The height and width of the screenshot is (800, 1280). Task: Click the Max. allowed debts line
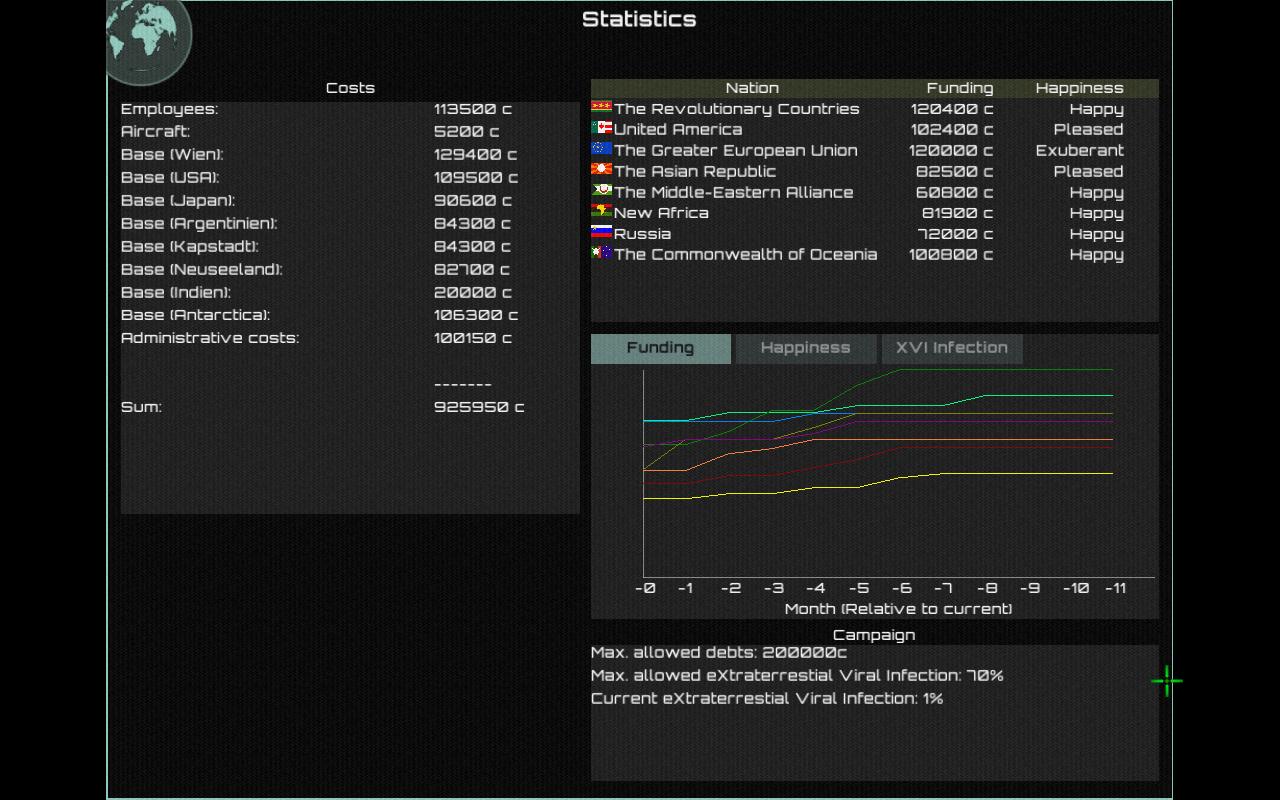[x=719, y=653]
